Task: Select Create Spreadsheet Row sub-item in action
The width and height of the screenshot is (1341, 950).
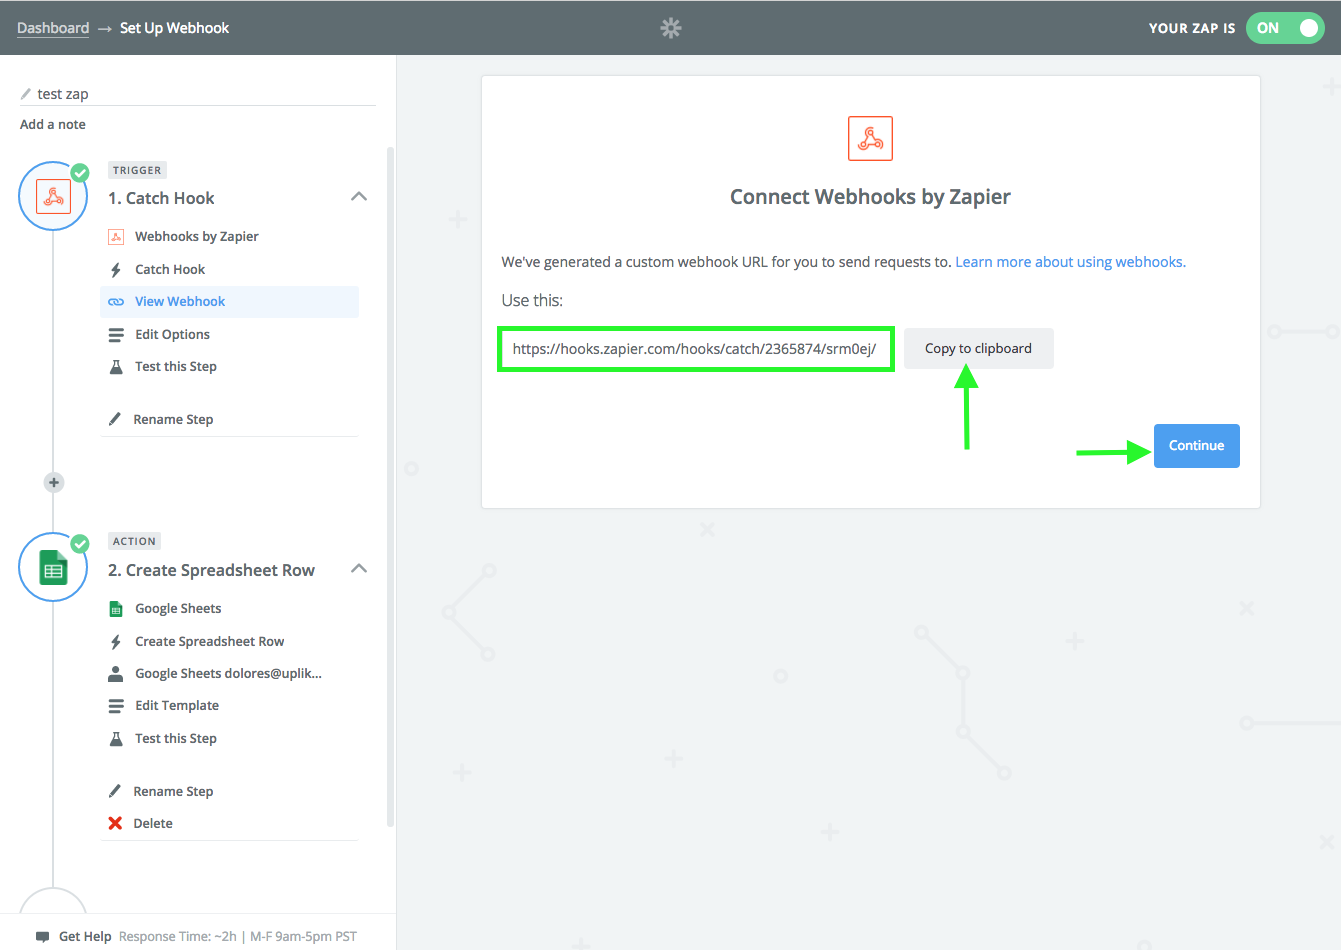Action: (x=210, y=642)
